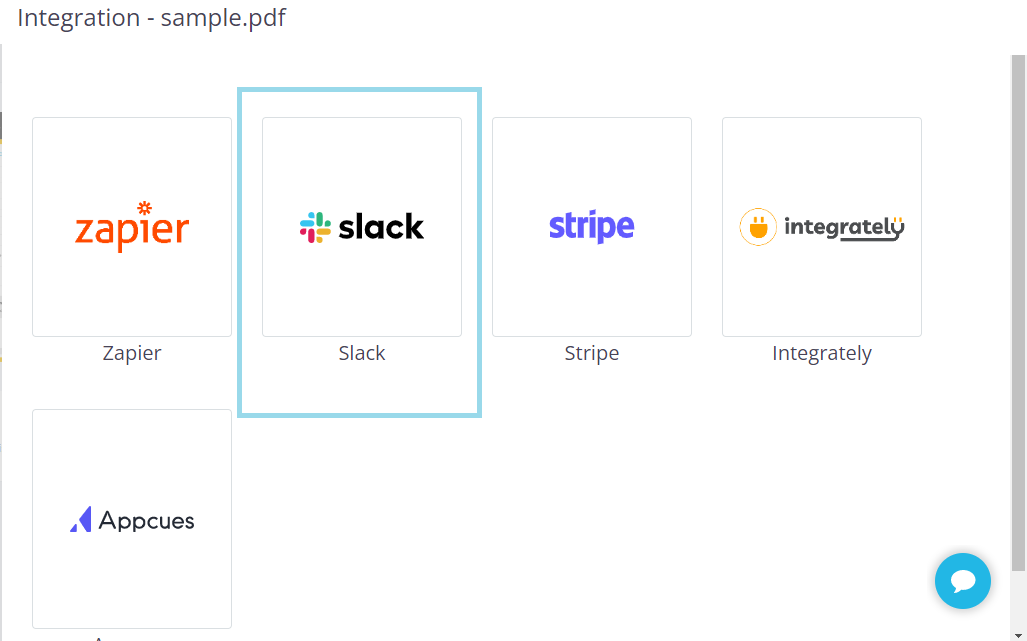The image size is (1027, 641).
Task: Click the purple Appcues triangle mark
Action: 81,520
